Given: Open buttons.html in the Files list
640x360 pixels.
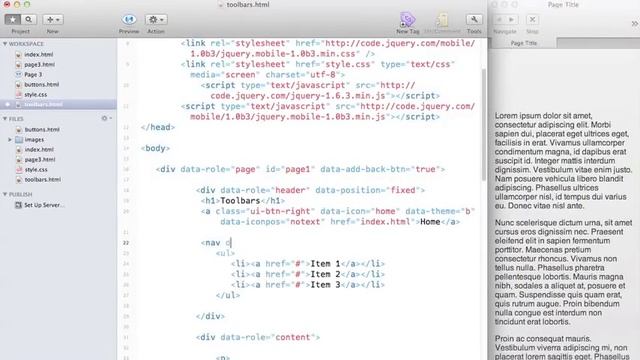Looking at the screenshot, I should coord(42,129).
